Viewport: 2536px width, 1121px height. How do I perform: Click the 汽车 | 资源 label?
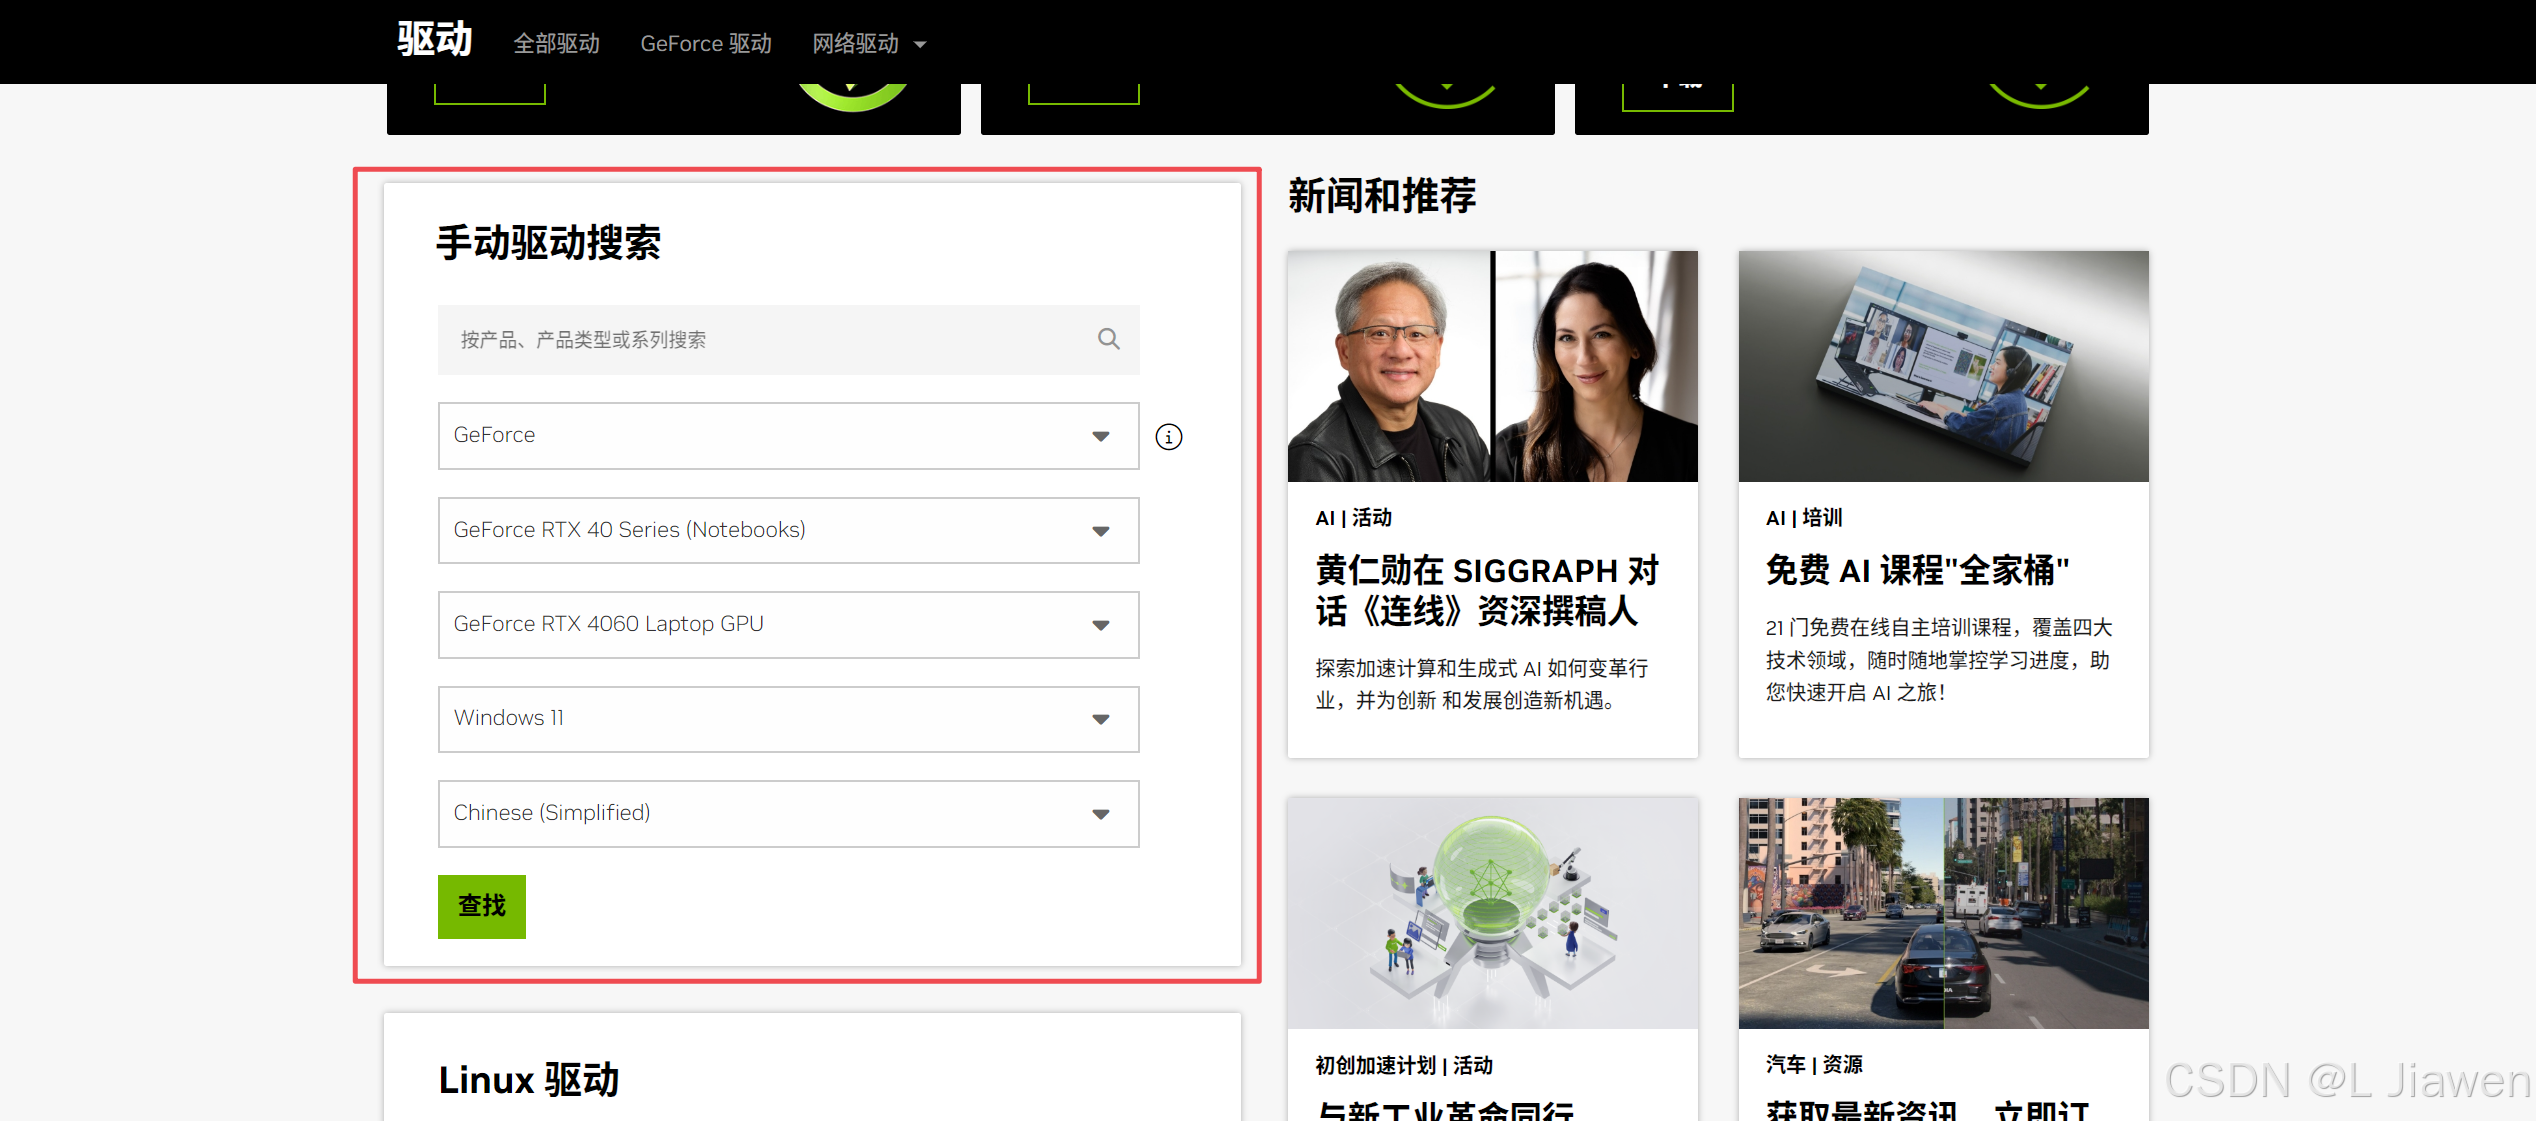point(1814,1065)
